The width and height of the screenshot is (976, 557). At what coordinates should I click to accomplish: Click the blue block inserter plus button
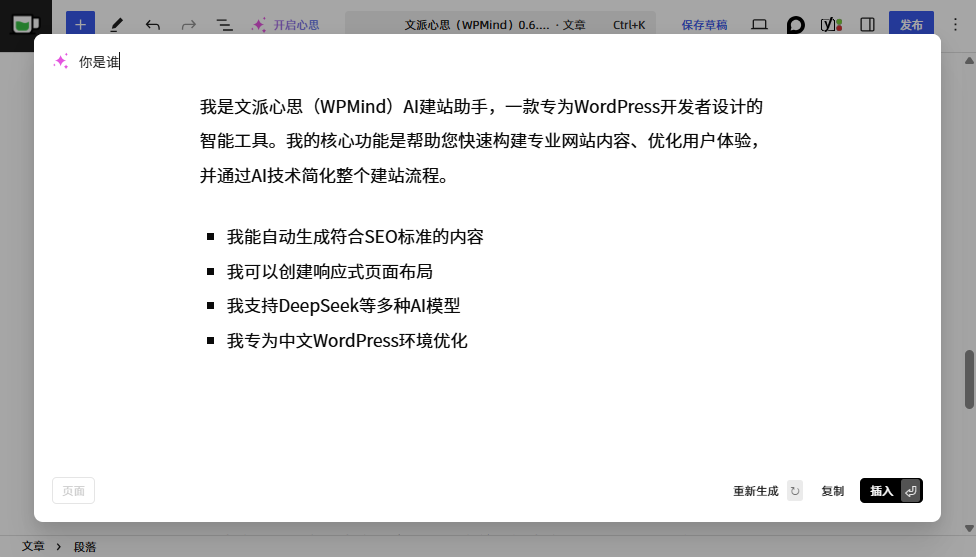[x=80, y=25]
